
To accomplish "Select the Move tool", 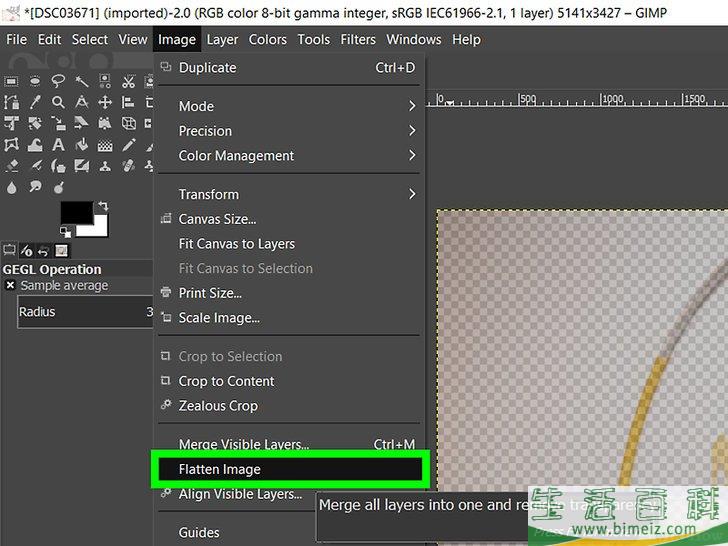I will point(105,103).
